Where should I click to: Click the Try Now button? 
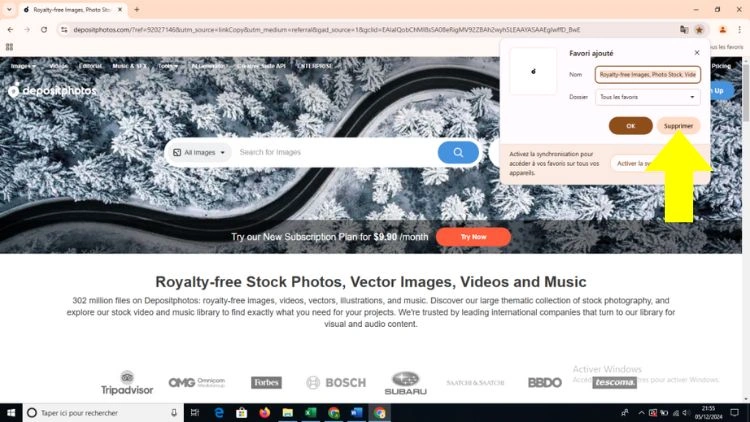click(473, 237)
